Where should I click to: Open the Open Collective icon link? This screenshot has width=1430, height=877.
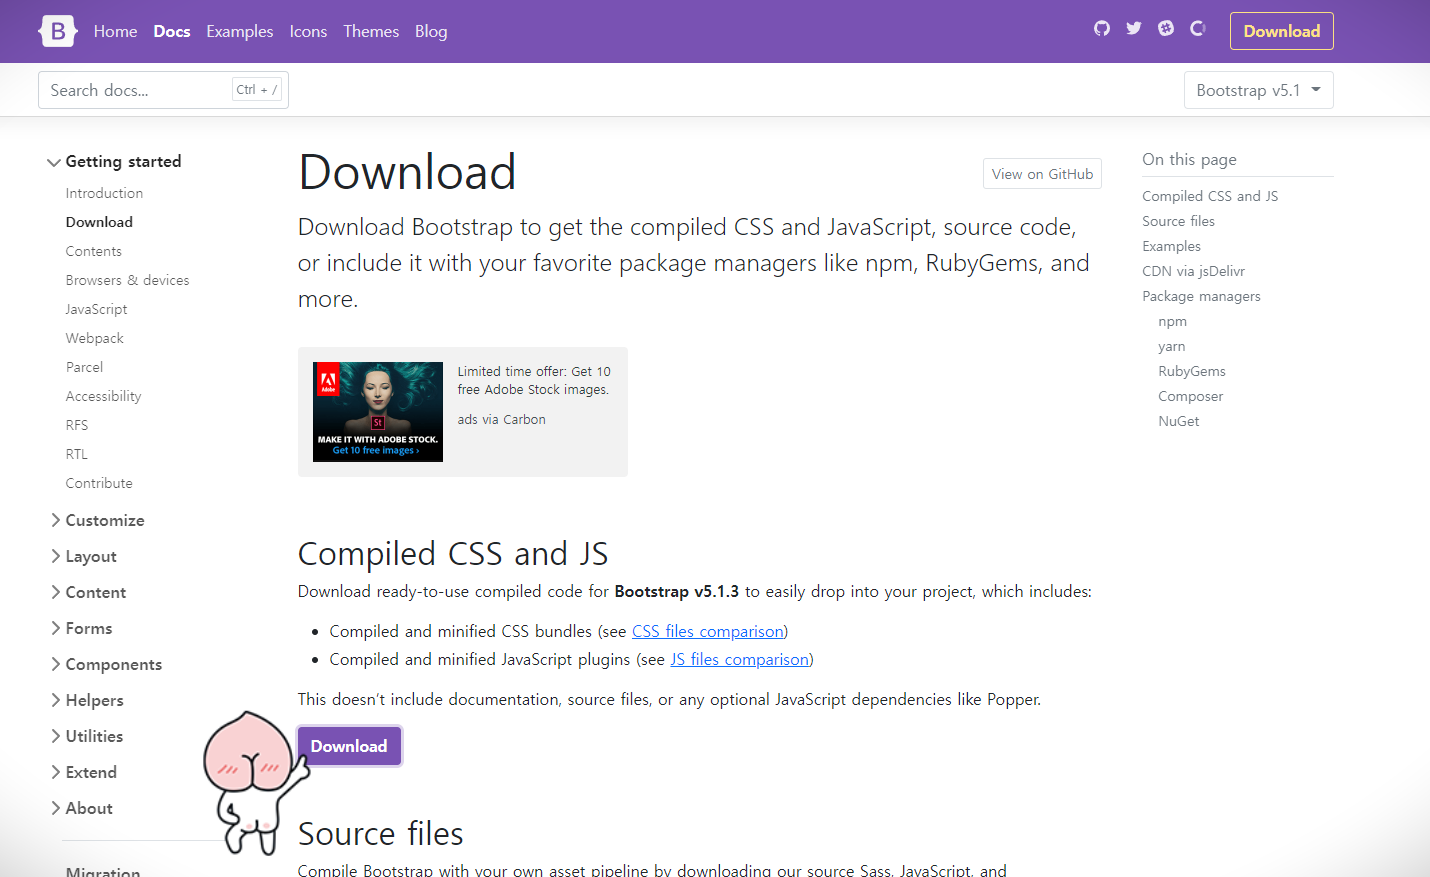[1198, 28]
